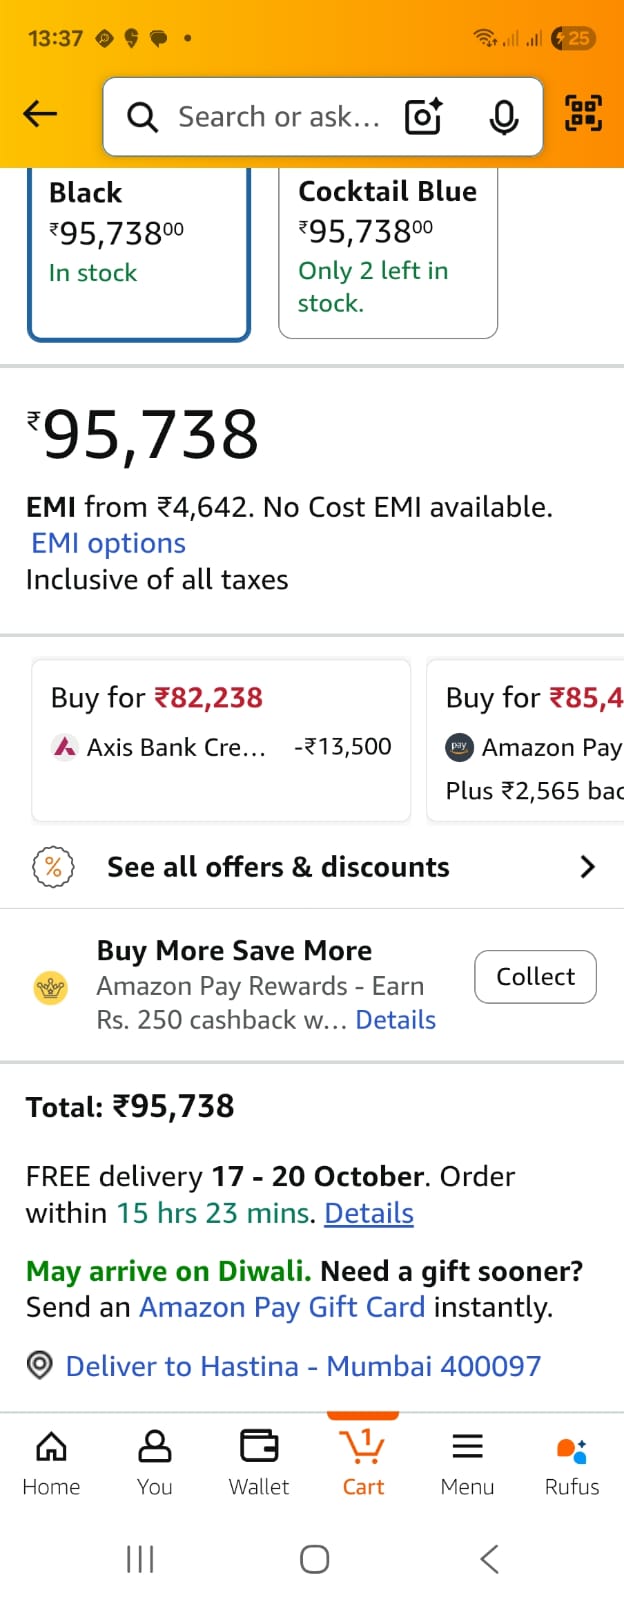The height and width of the screenshot is (1600, 624).
Task: Open Rufus assistant
Action: (x=572, y=1461)
